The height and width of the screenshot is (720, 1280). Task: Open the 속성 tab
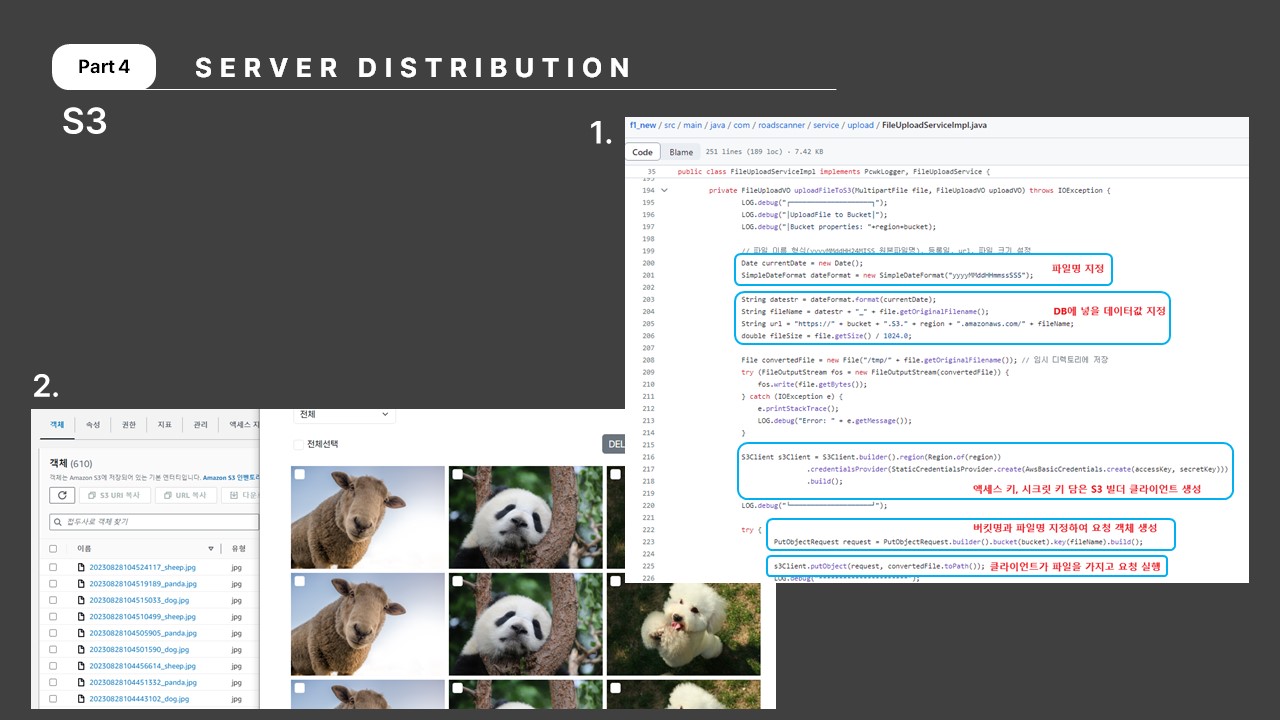click(x=93, y=425)
